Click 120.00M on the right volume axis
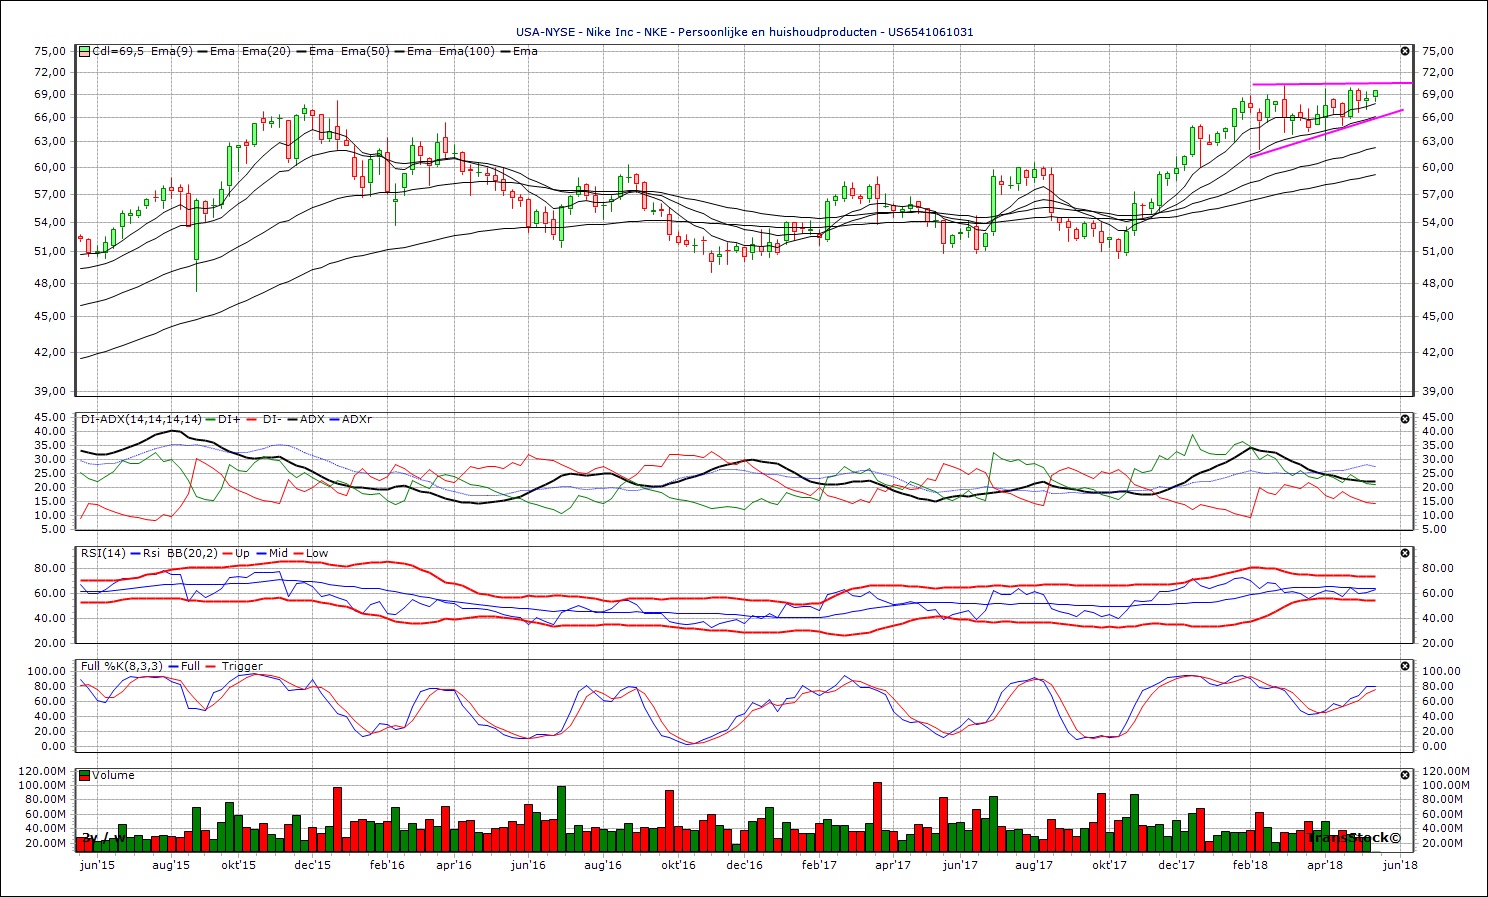 1445,771
